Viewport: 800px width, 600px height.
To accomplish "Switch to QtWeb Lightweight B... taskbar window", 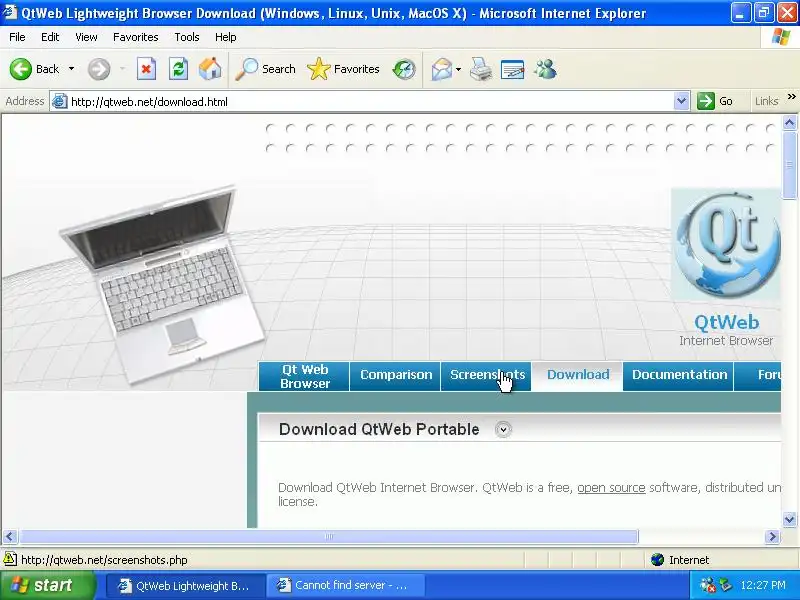I will [x=185, y=585].
